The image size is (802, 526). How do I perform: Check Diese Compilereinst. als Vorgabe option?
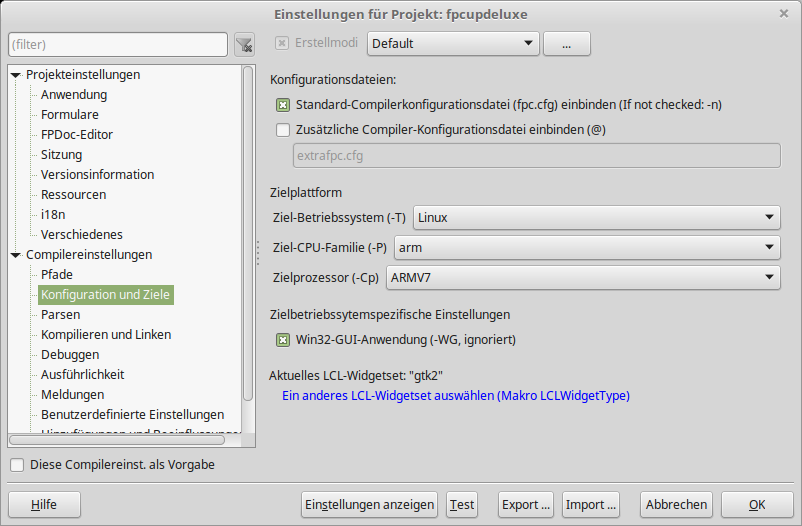click(17, 465)
